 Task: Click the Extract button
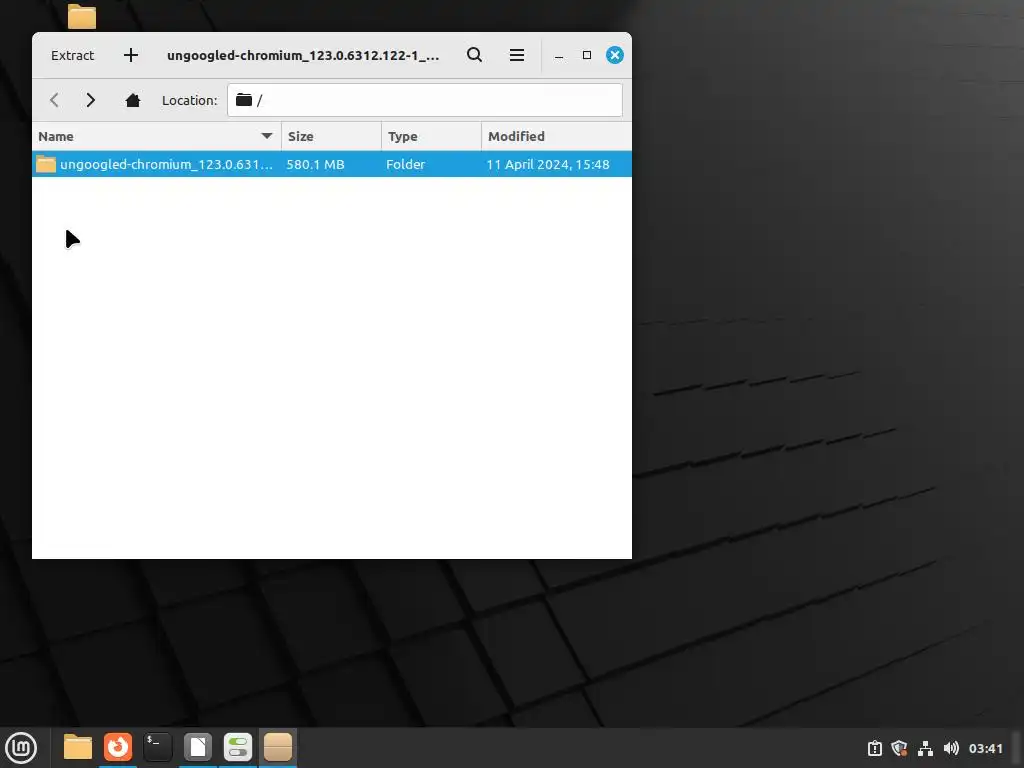point(72,56)
